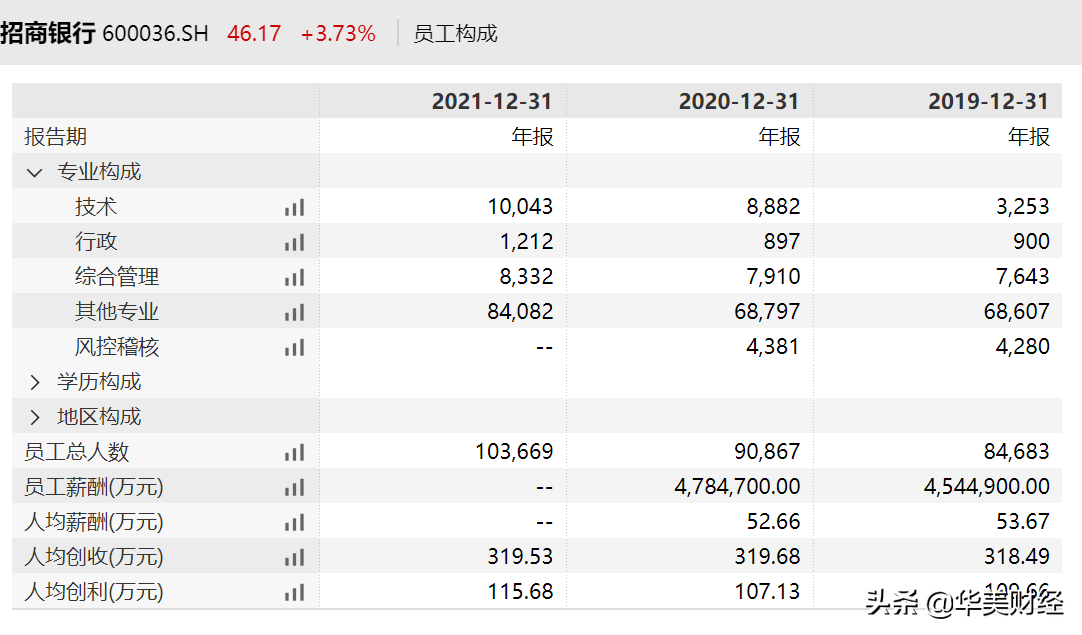Expand the 地区构成 section
The image size is (1082, 635).
(x=35, y=418)
